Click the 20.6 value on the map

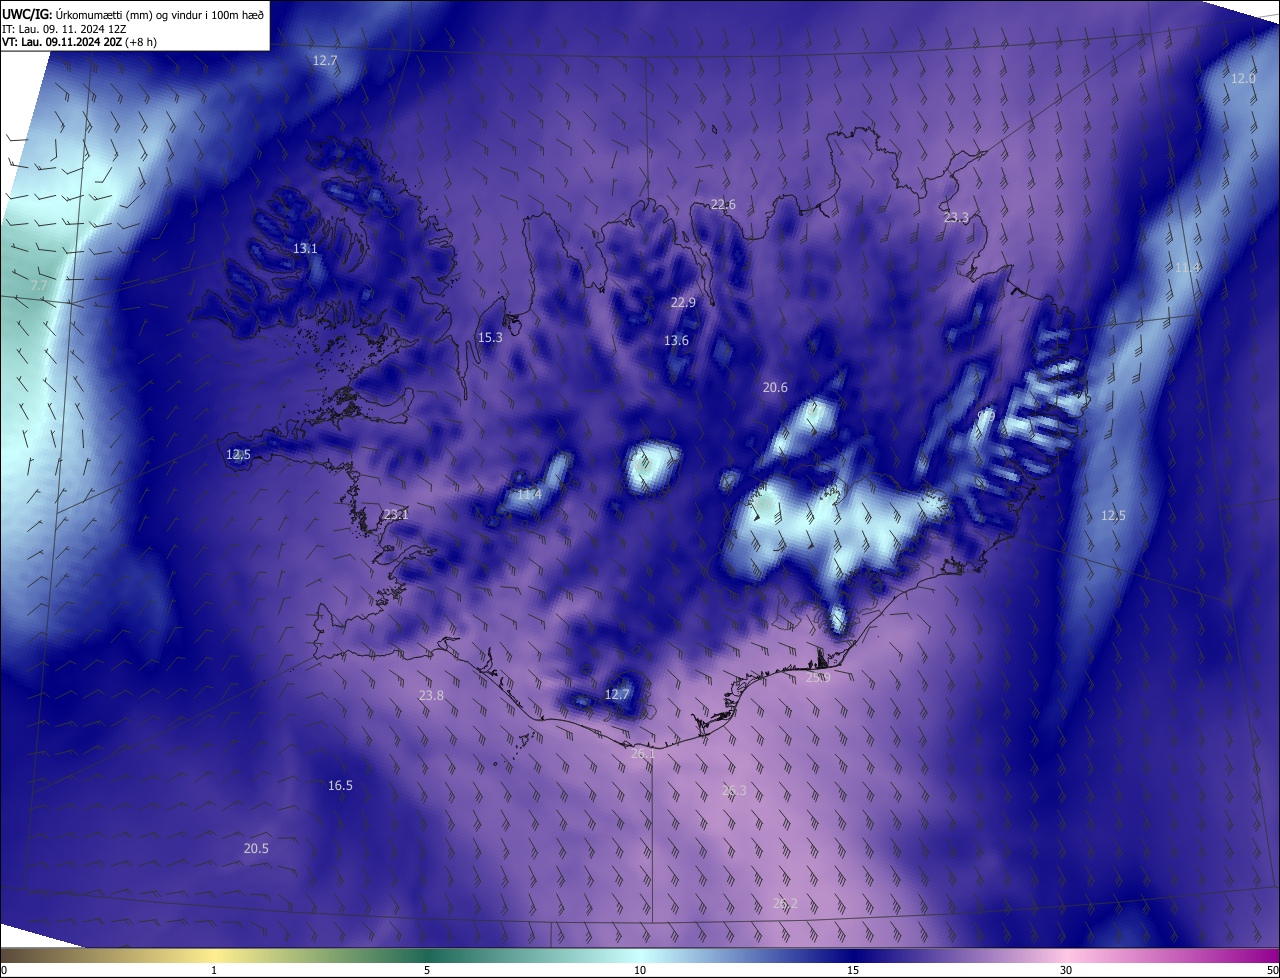click(775, 387)
